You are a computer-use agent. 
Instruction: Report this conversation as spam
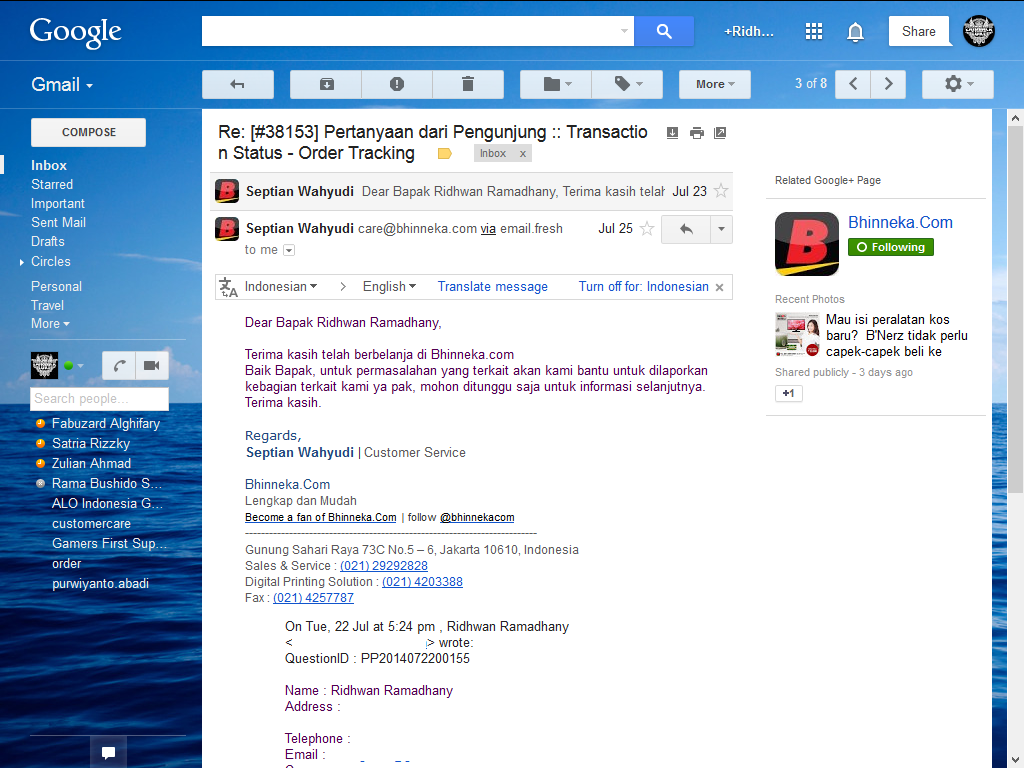click(x=397, y=84)
